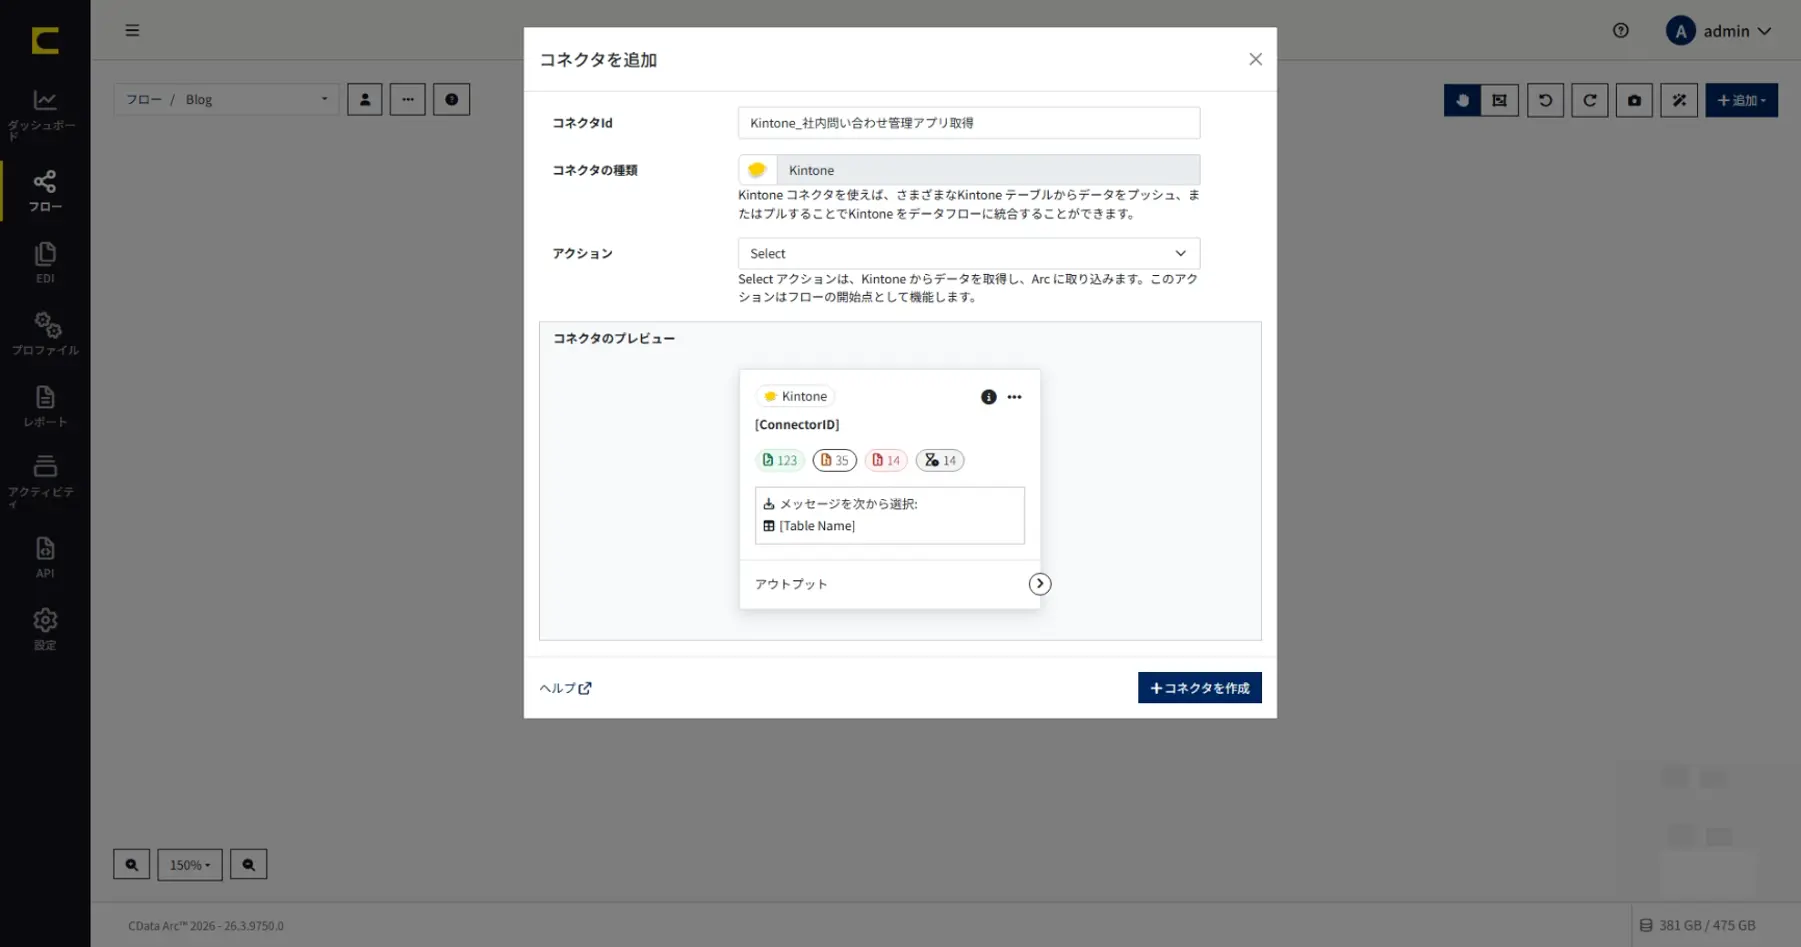Click the Kintone connector type field
The width and height of the screenshot is (1801, 947).
969,170
